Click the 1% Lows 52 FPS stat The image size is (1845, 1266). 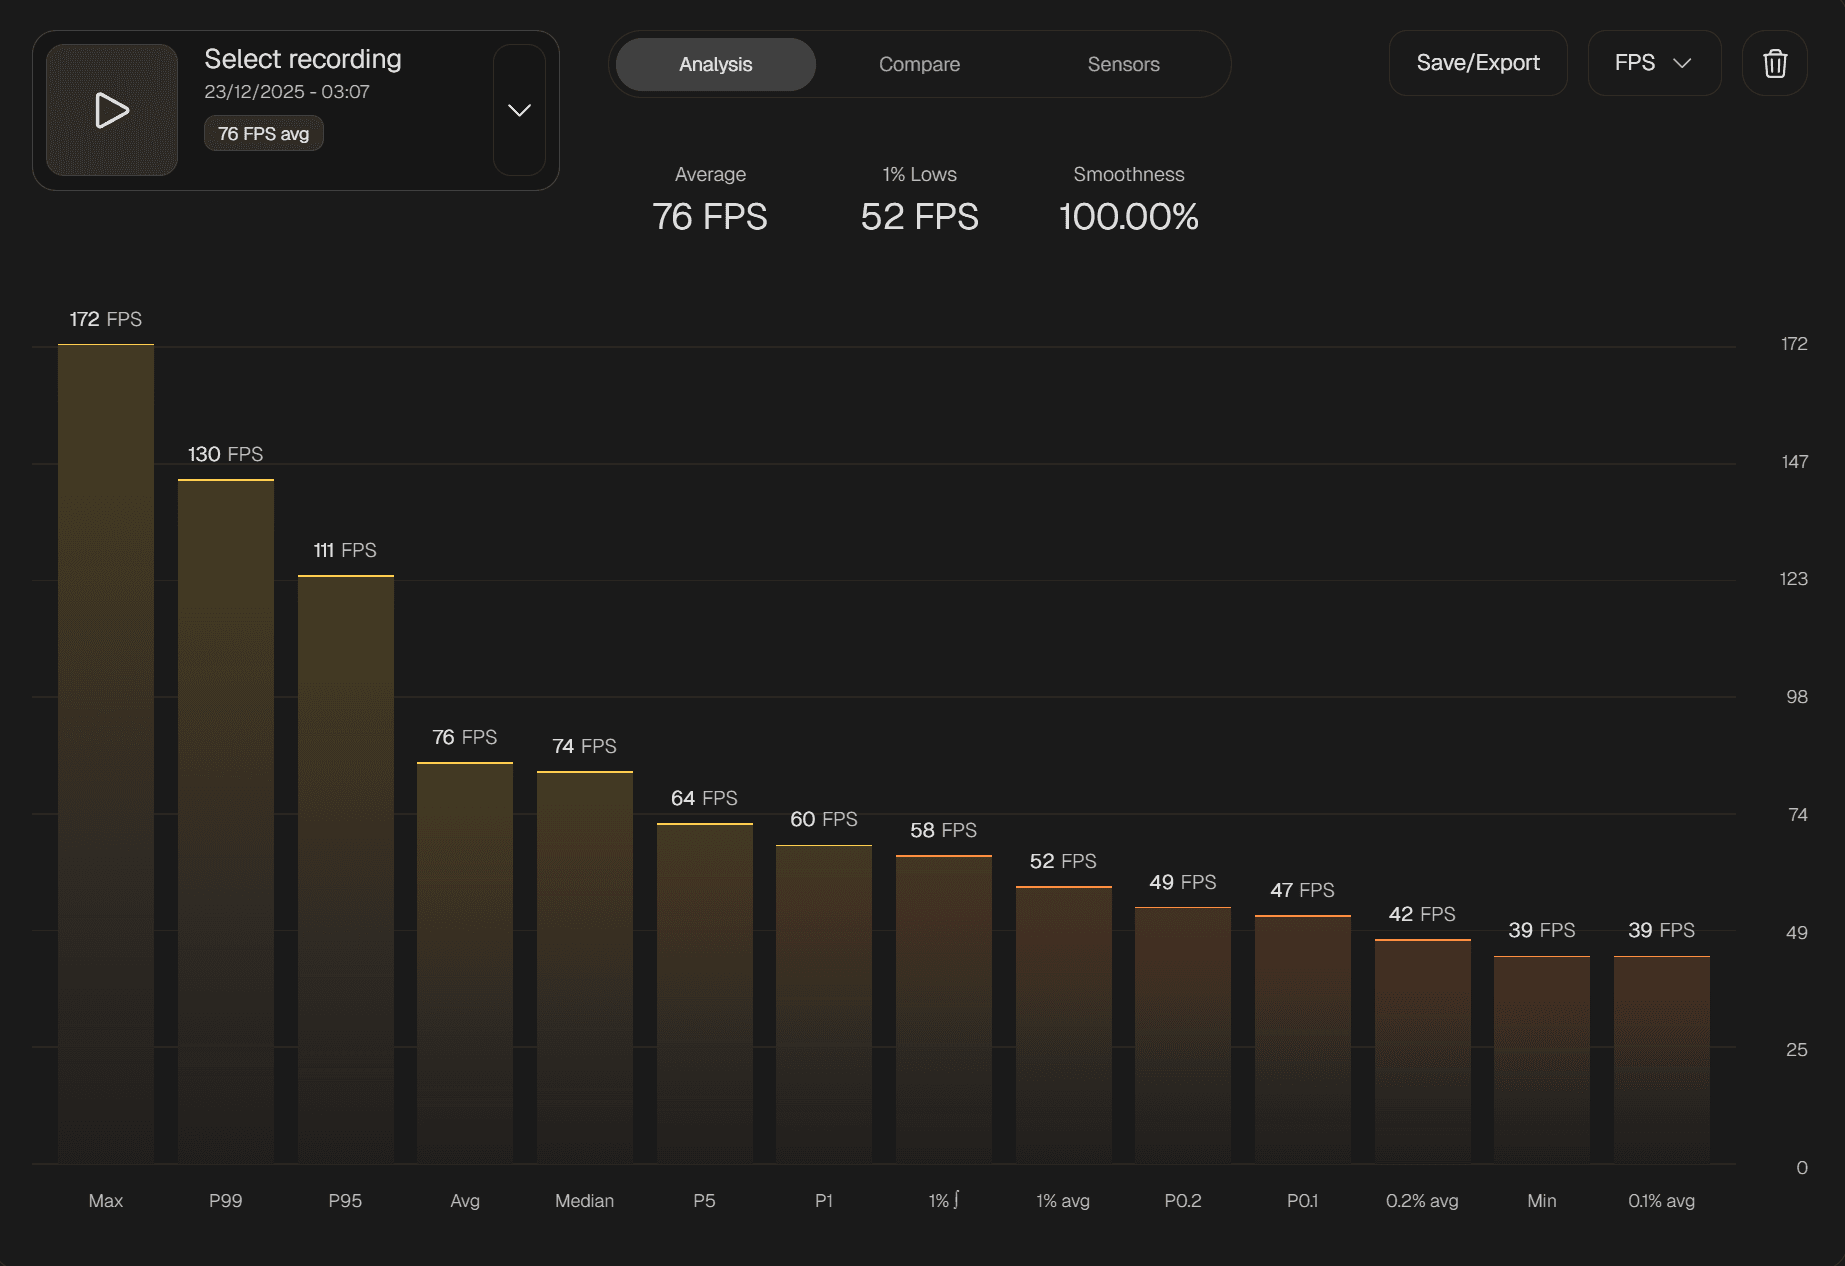919,216
